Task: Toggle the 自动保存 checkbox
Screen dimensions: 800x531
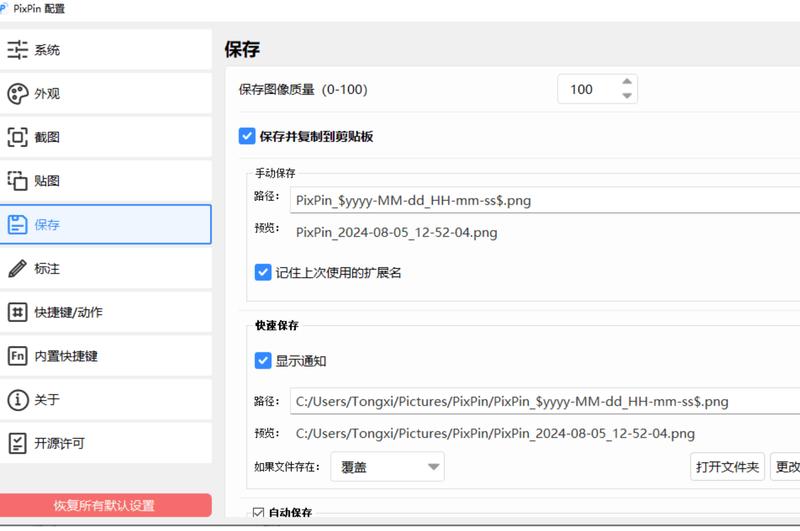Action: 258,512
